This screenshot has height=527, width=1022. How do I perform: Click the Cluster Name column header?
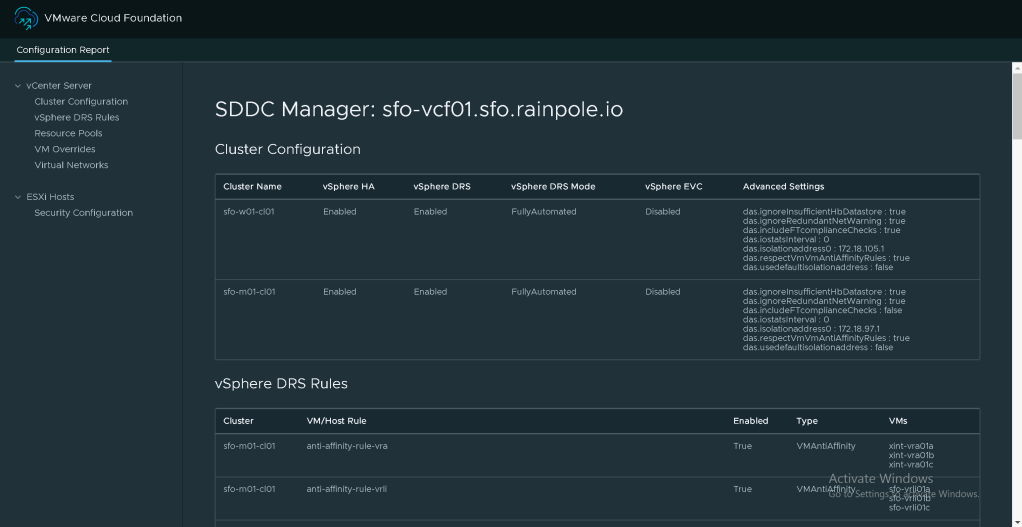[x=252, y=187]
